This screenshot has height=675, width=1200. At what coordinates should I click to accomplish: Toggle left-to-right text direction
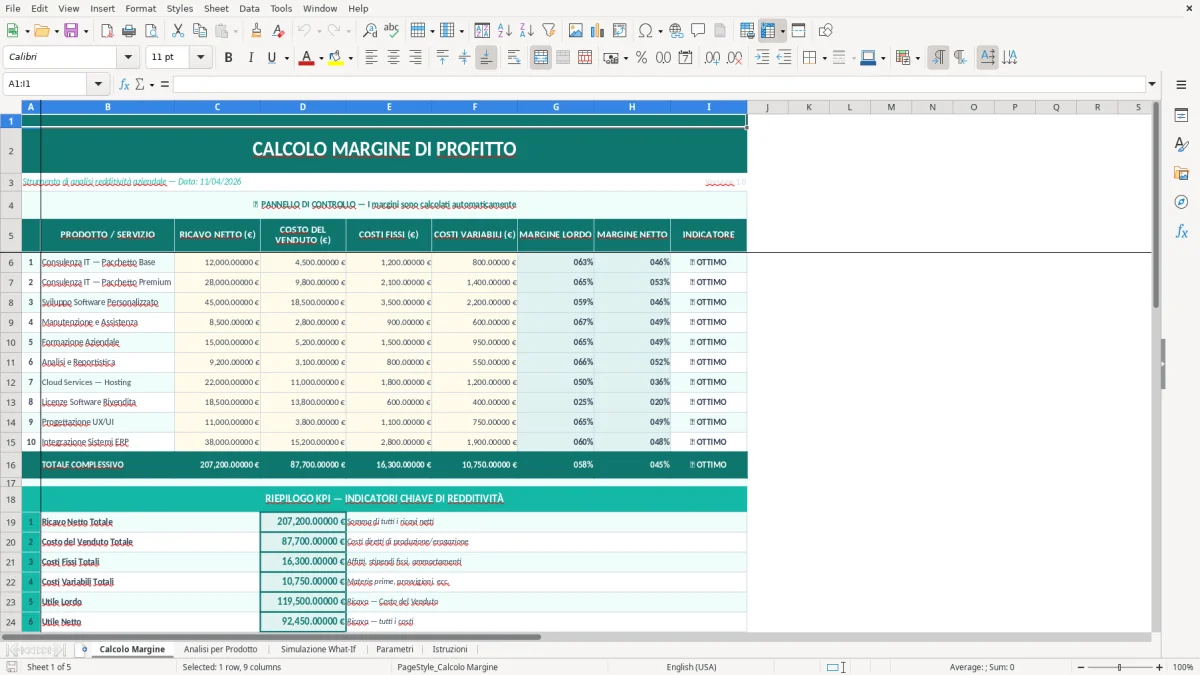click(938, 58)
